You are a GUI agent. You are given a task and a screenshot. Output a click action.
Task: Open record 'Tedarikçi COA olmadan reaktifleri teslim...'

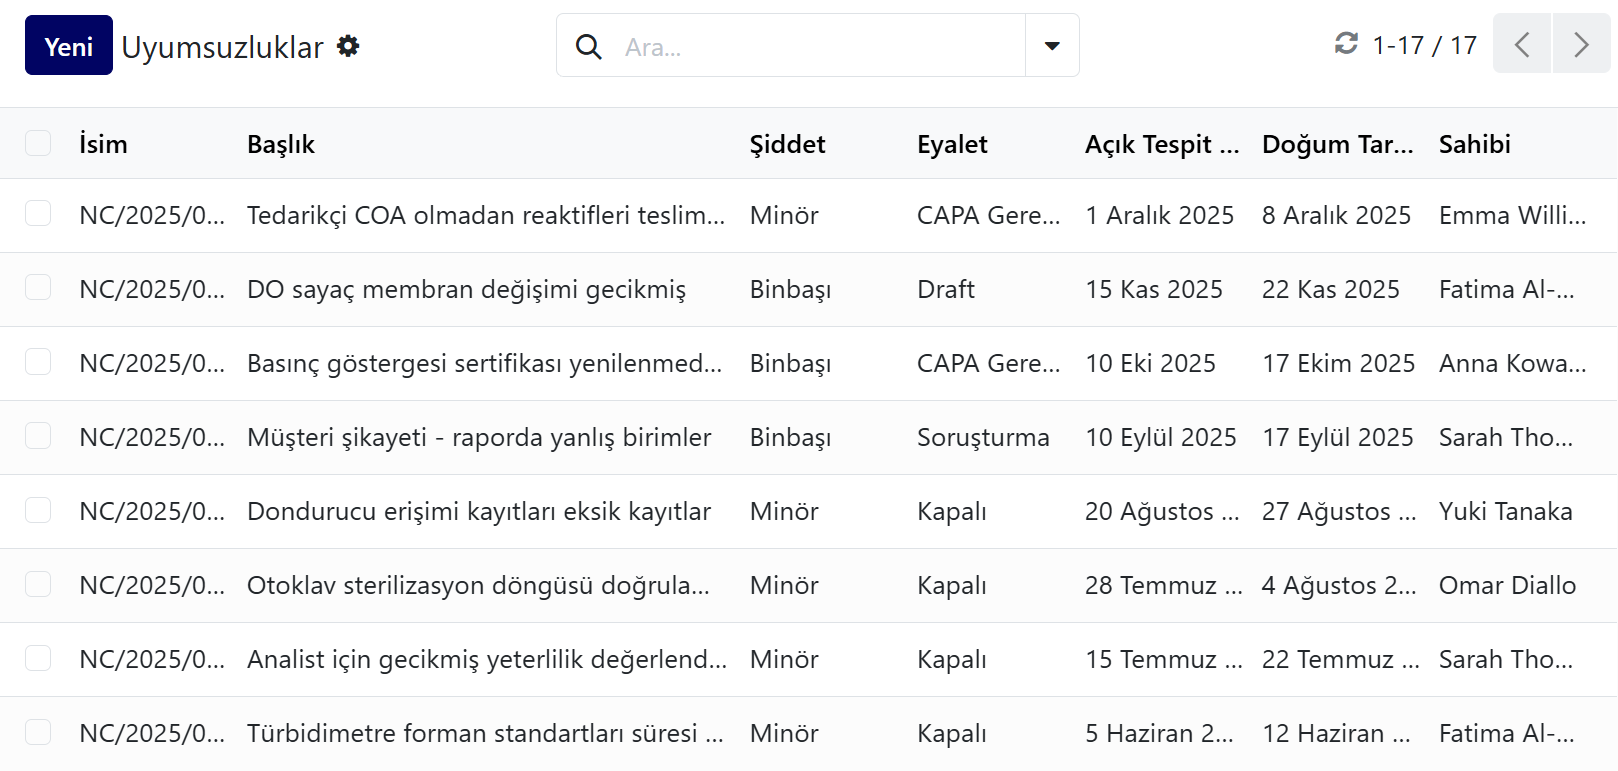point(486,215)
